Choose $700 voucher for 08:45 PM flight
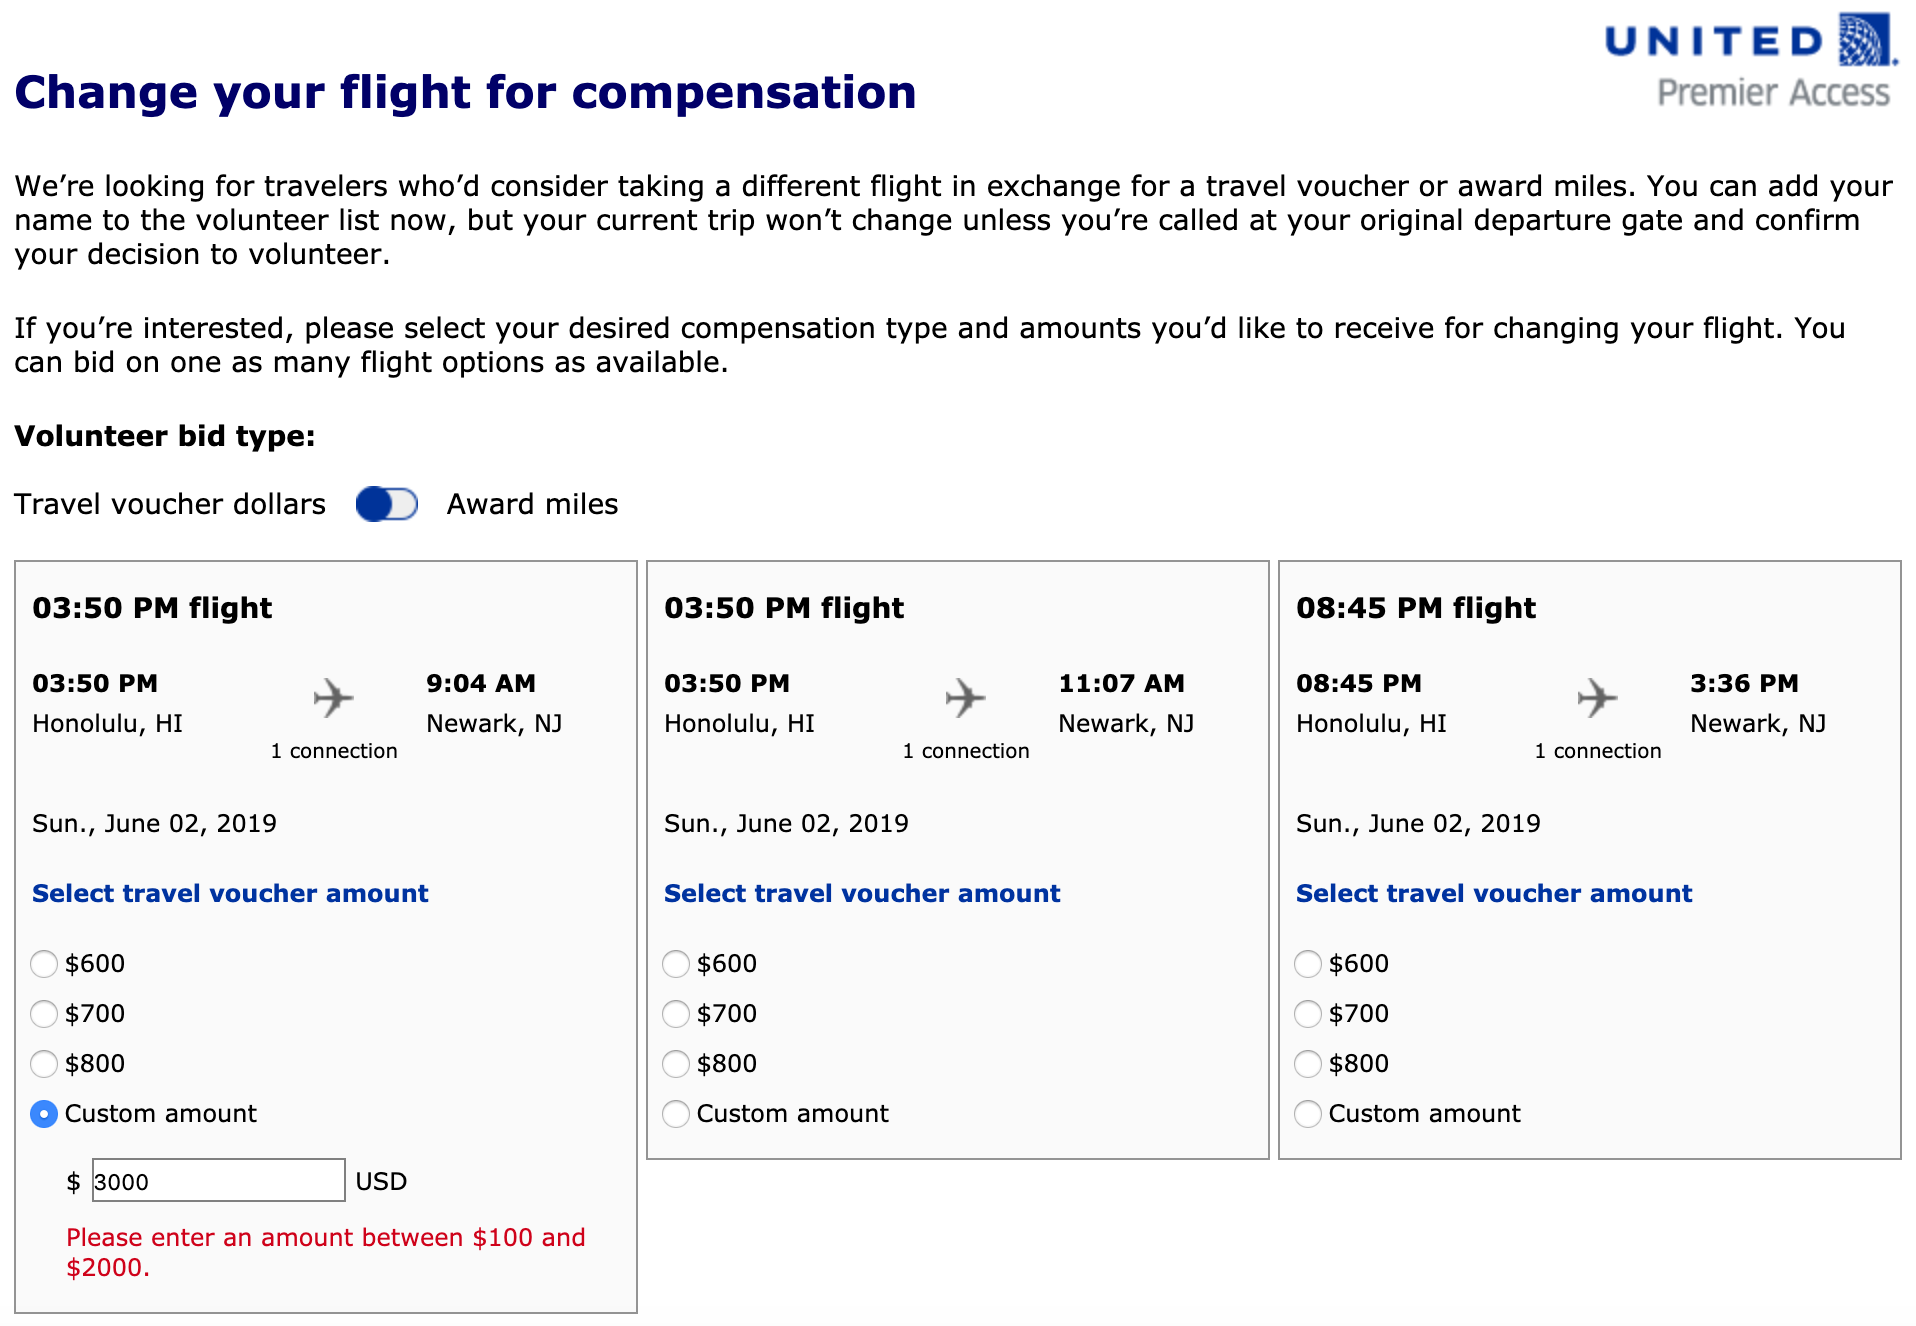The width and height of the screenshot is (1916, 1326). coord(1308,1014)
